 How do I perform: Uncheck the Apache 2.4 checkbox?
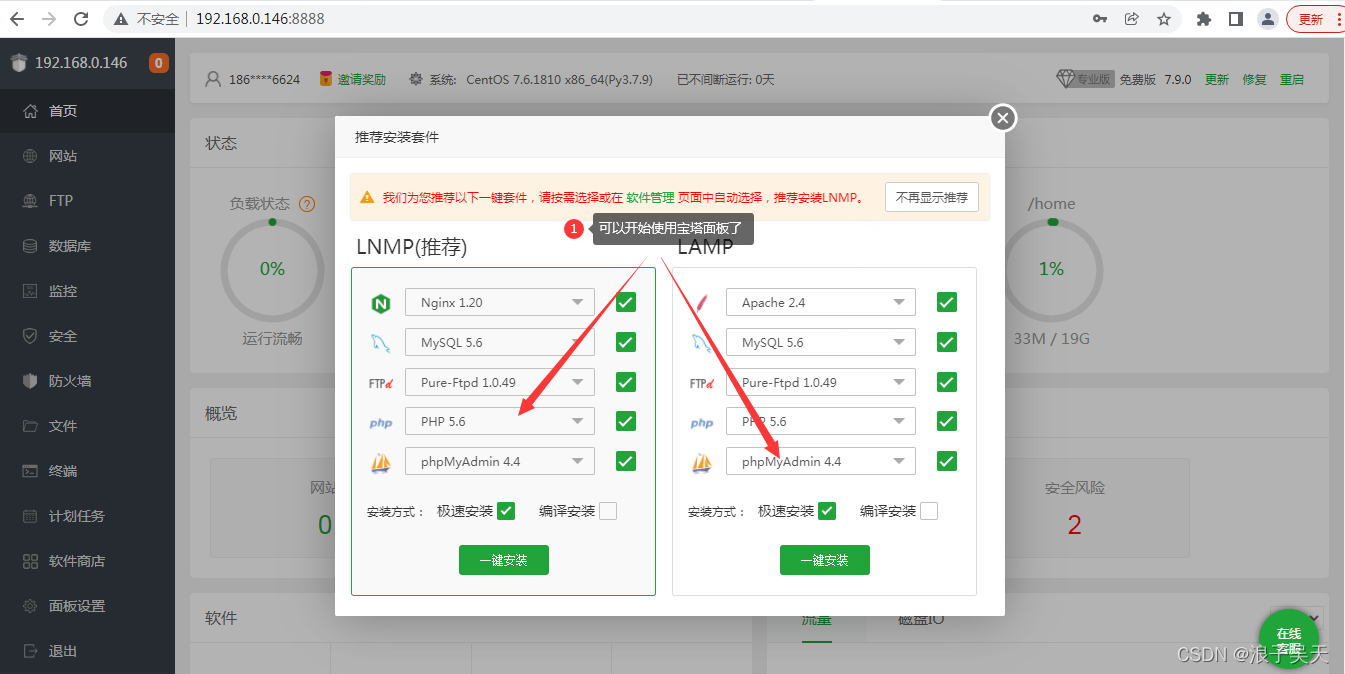click(947, 302)
